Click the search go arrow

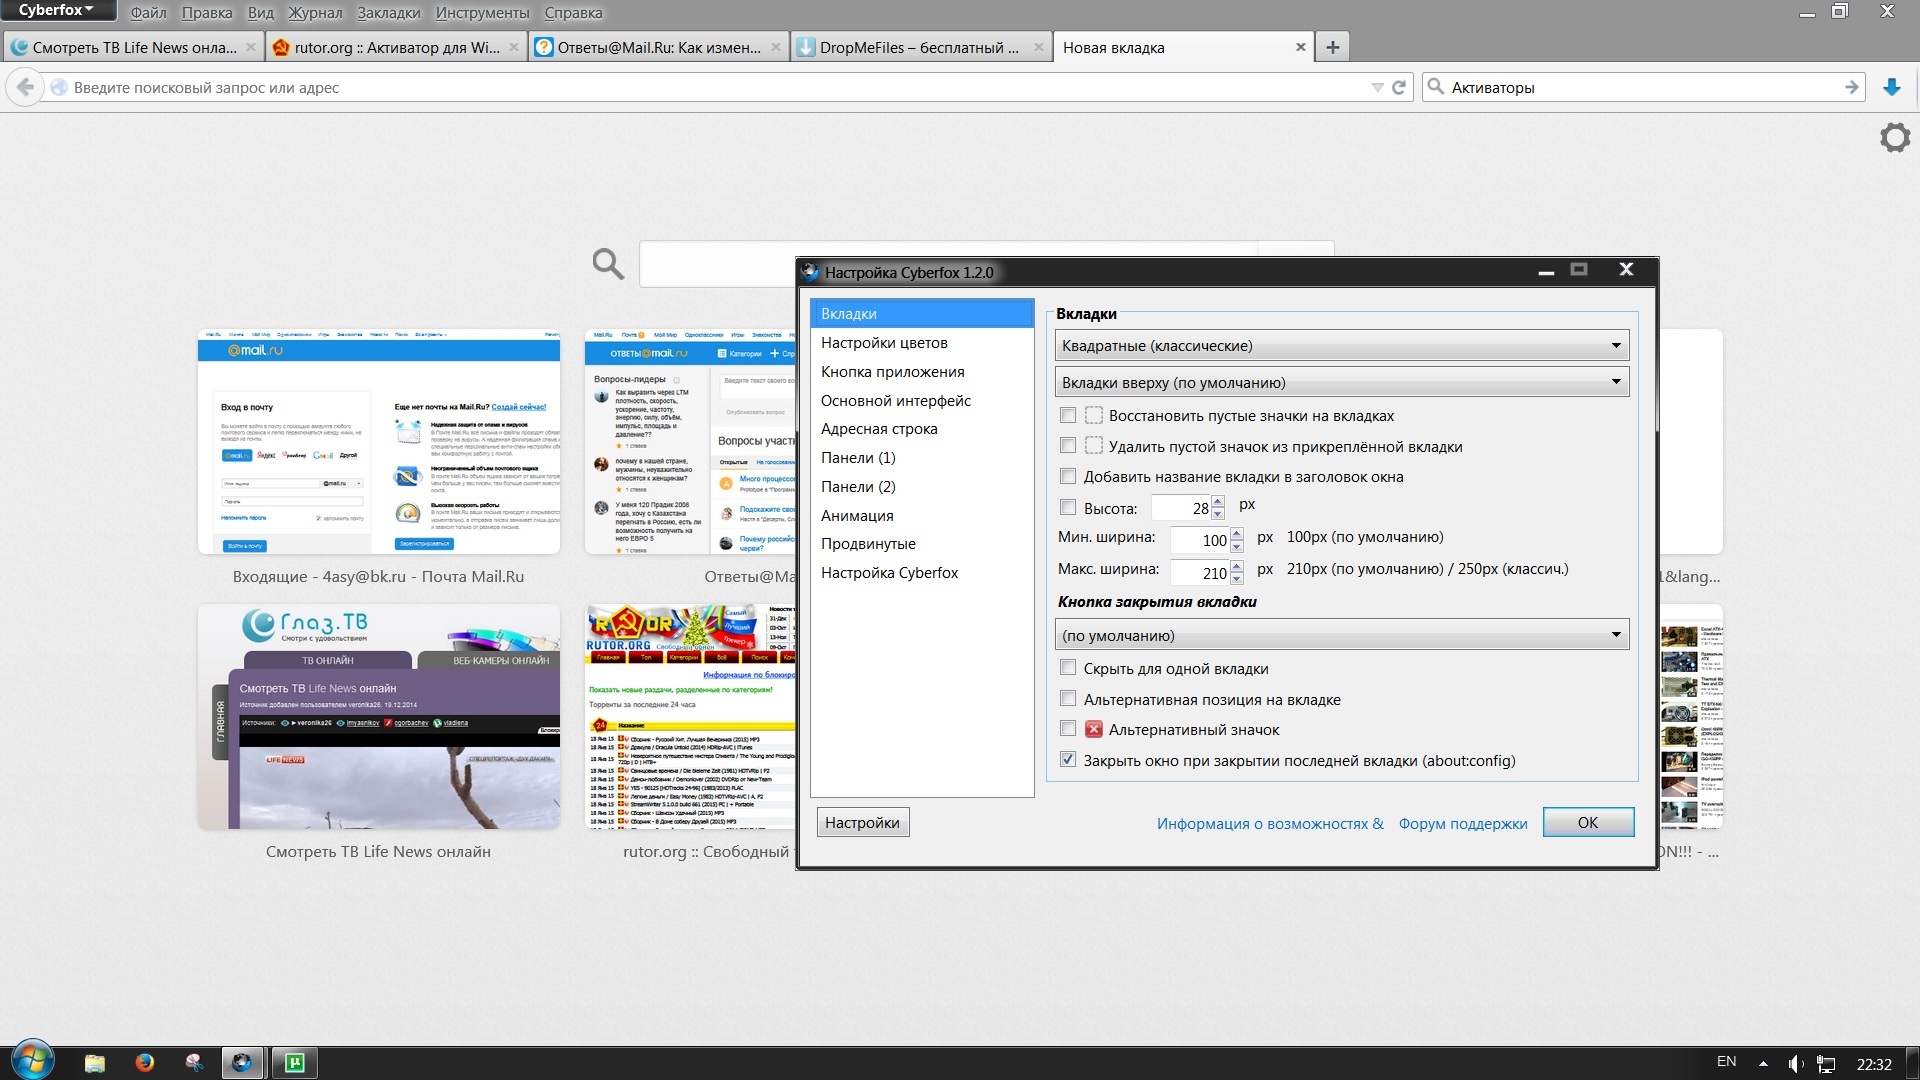(x=1852, y=88)
